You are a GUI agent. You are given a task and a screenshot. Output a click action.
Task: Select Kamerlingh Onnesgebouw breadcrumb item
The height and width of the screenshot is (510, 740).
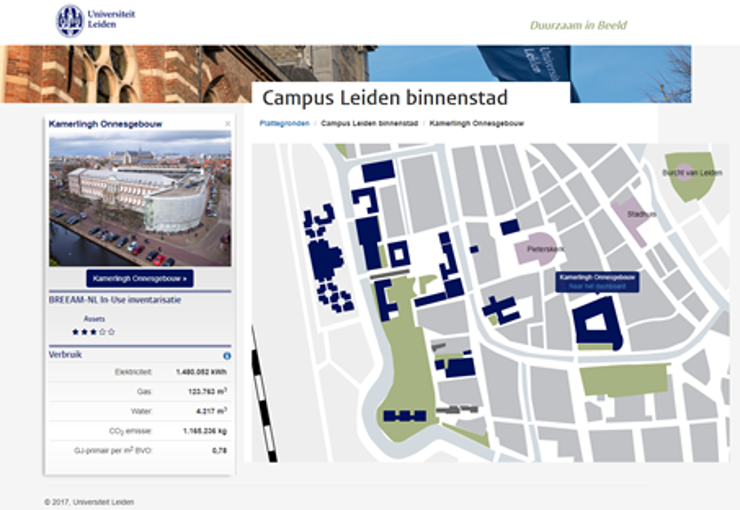point(477,123)
